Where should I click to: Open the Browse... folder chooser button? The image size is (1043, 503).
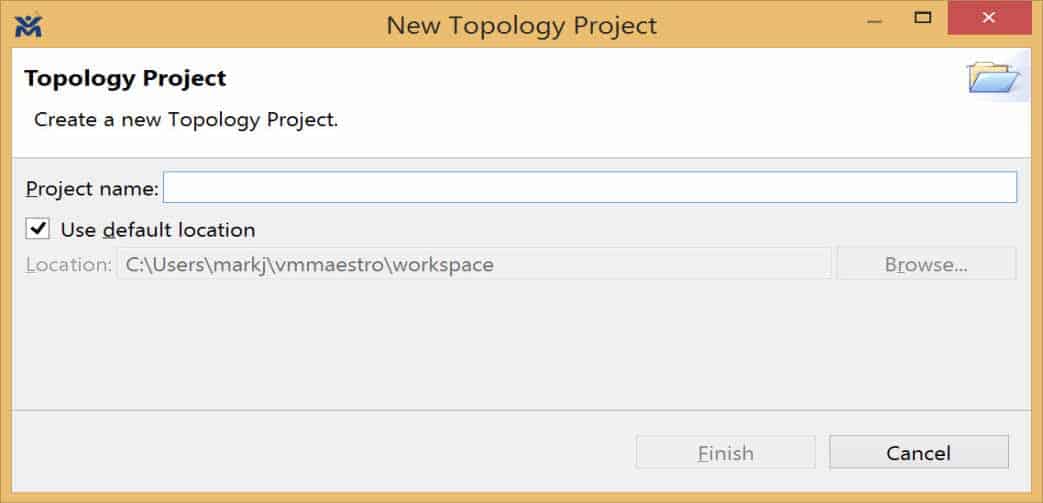coord(926,264)
